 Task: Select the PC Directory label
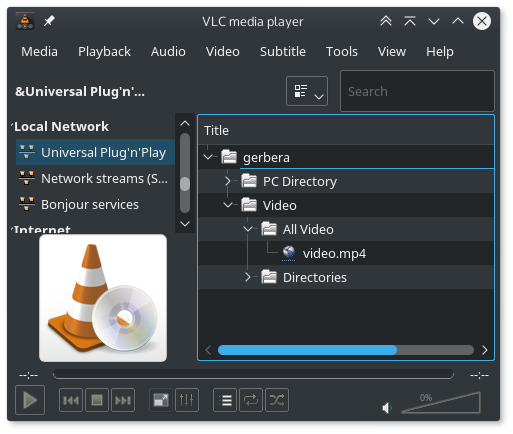tap(300, 182)
